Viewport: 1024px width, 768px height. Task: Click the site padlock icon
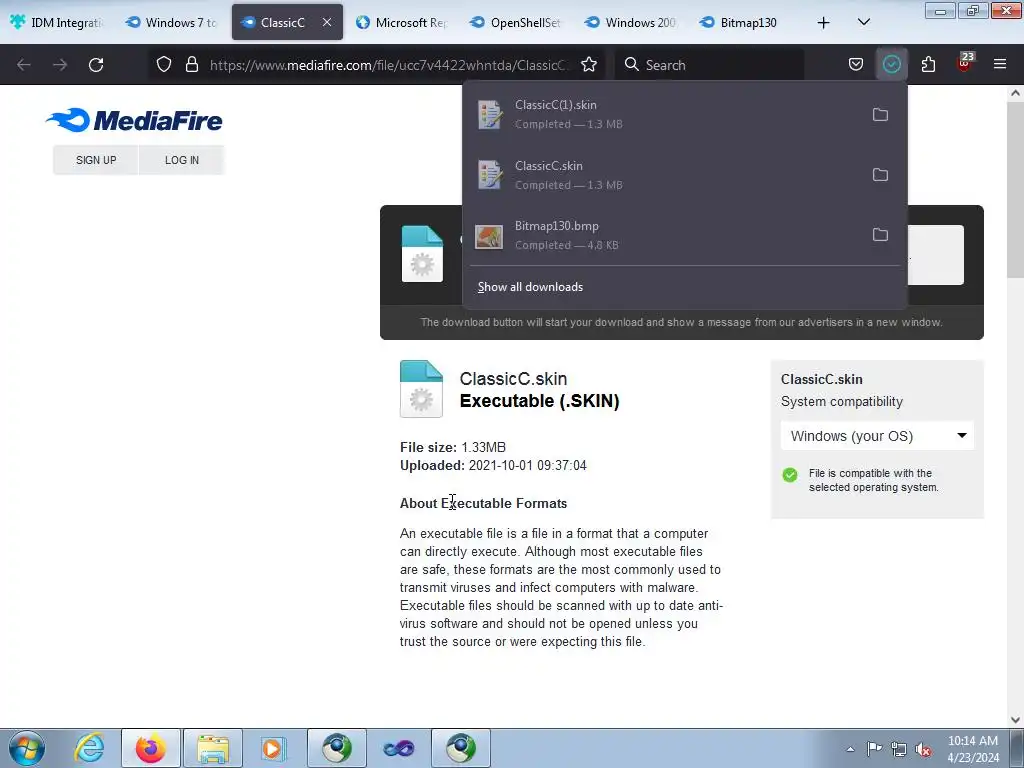(191, 65)
